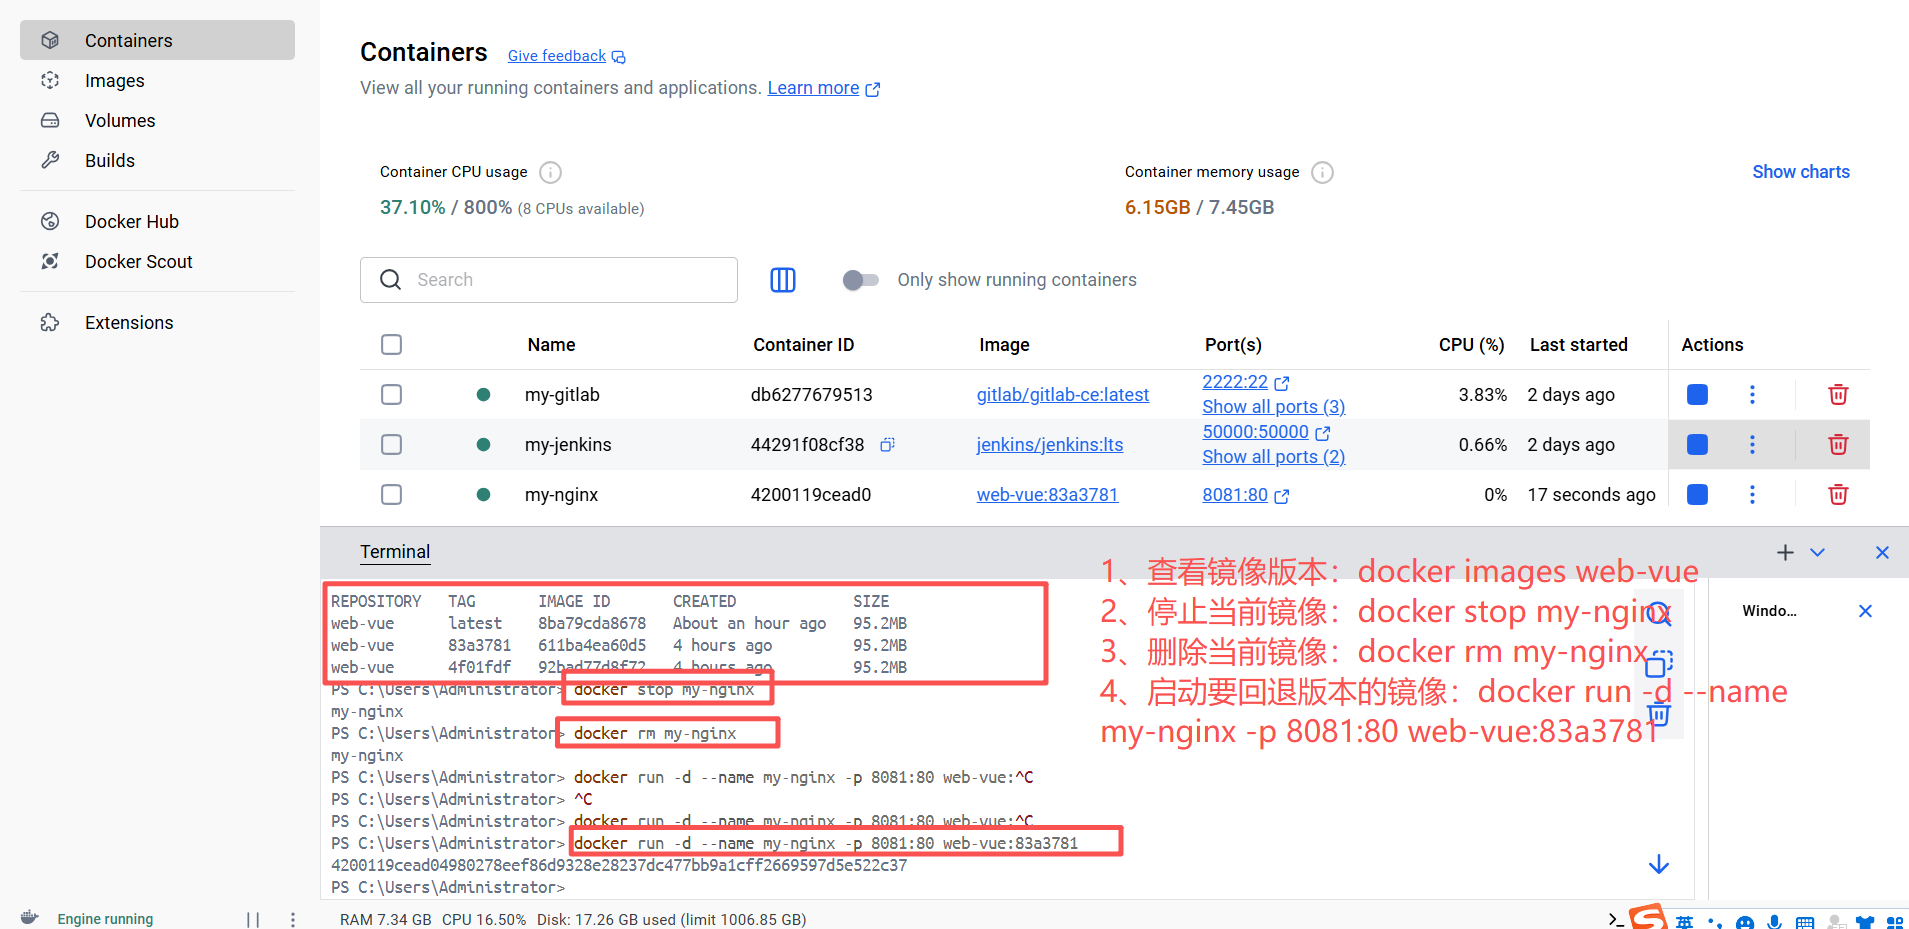The image size is (1909, 929).
Task: Jump to terminal bottom with down arrow
Action: tap(1659, 864)
